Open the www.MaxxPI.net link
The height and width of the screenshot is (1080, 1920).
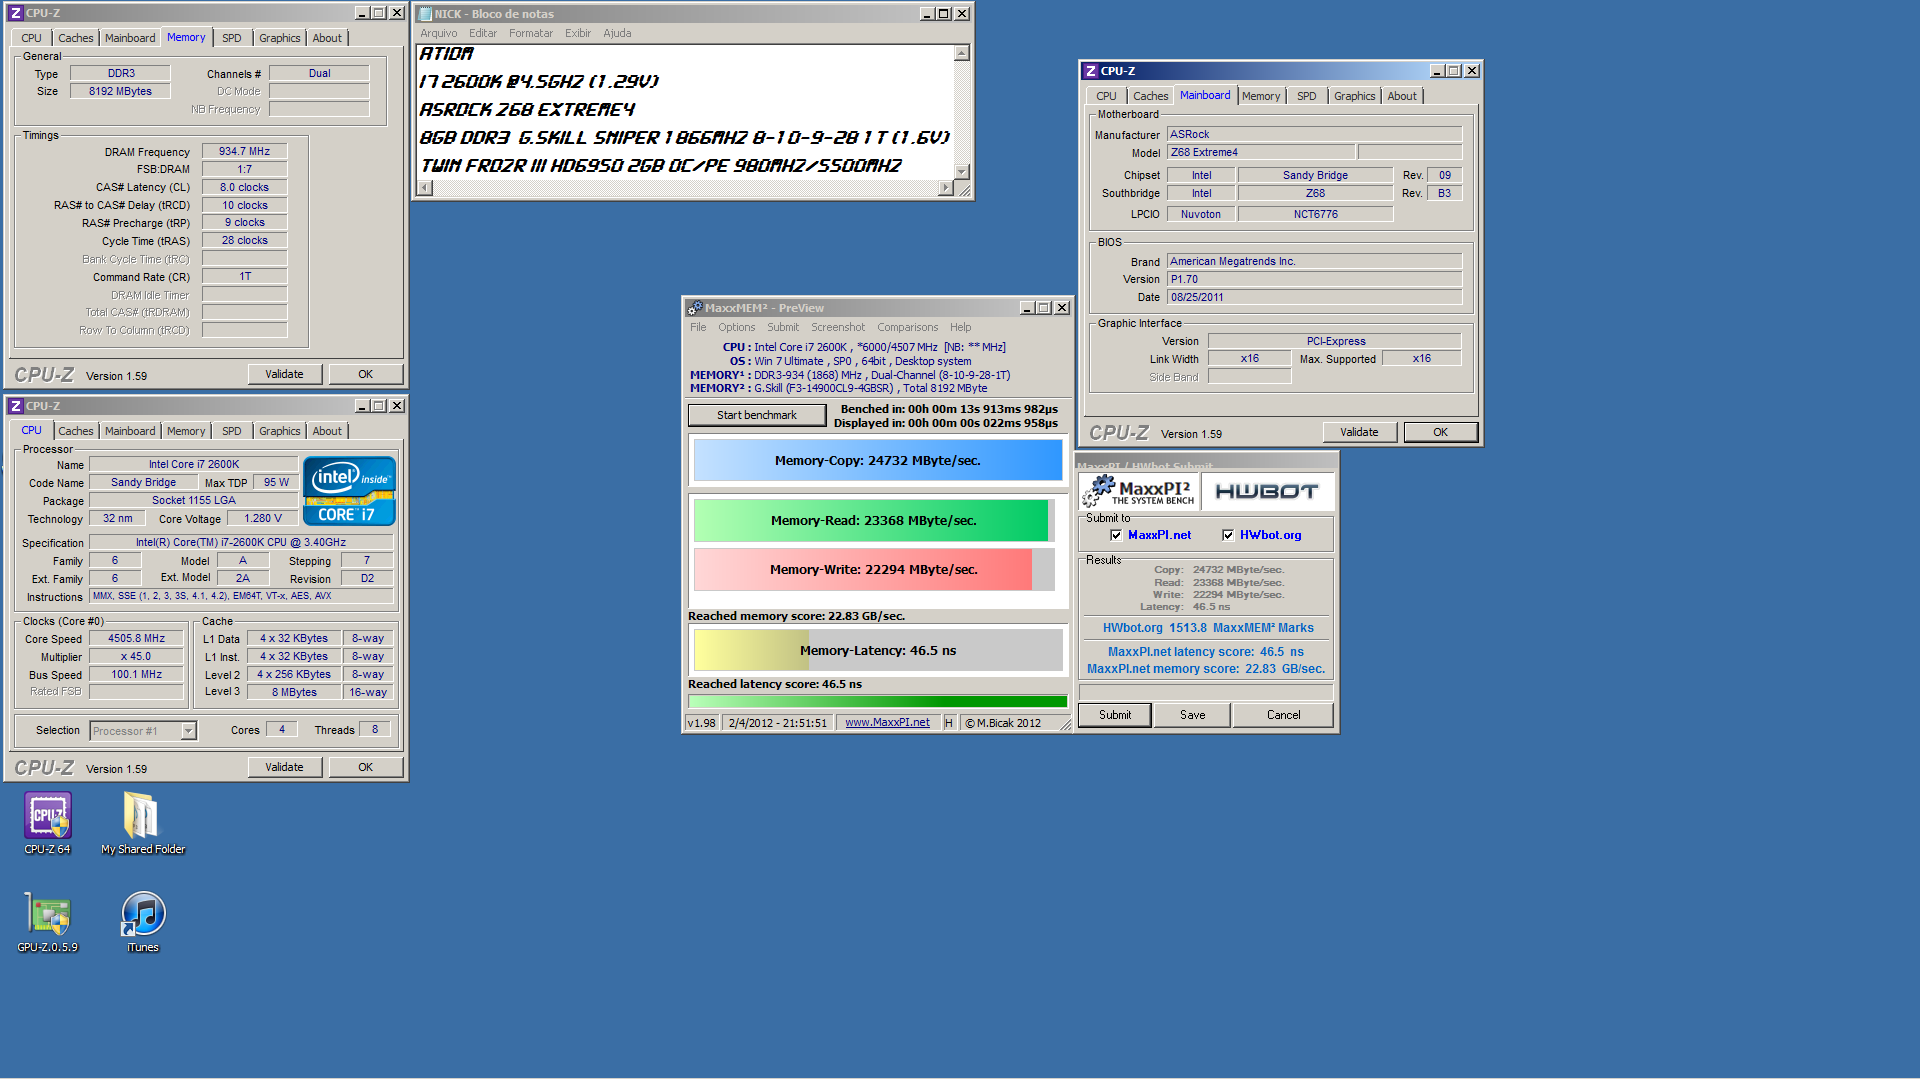(887, 723)
